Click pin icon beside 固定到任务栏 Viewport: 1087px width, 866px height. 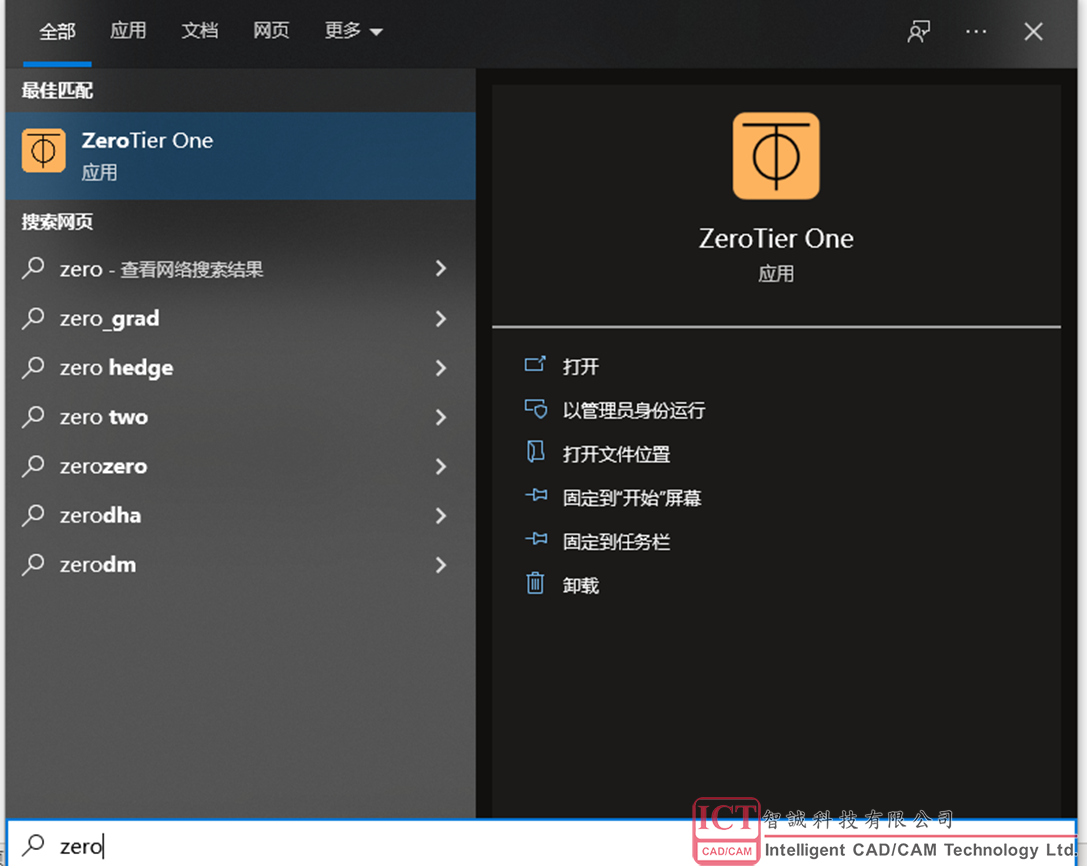point(536,539)
